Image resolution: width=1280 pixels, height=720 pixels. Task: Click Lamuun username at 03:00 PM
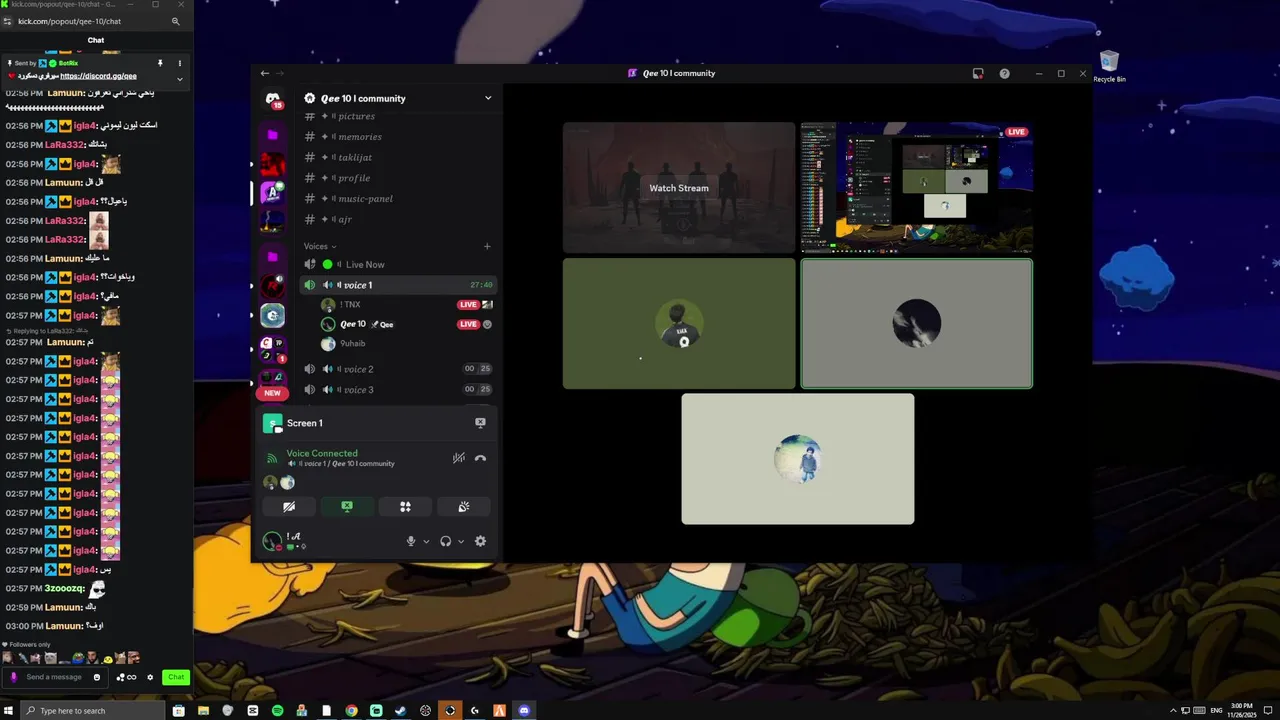tap(64, 626)
